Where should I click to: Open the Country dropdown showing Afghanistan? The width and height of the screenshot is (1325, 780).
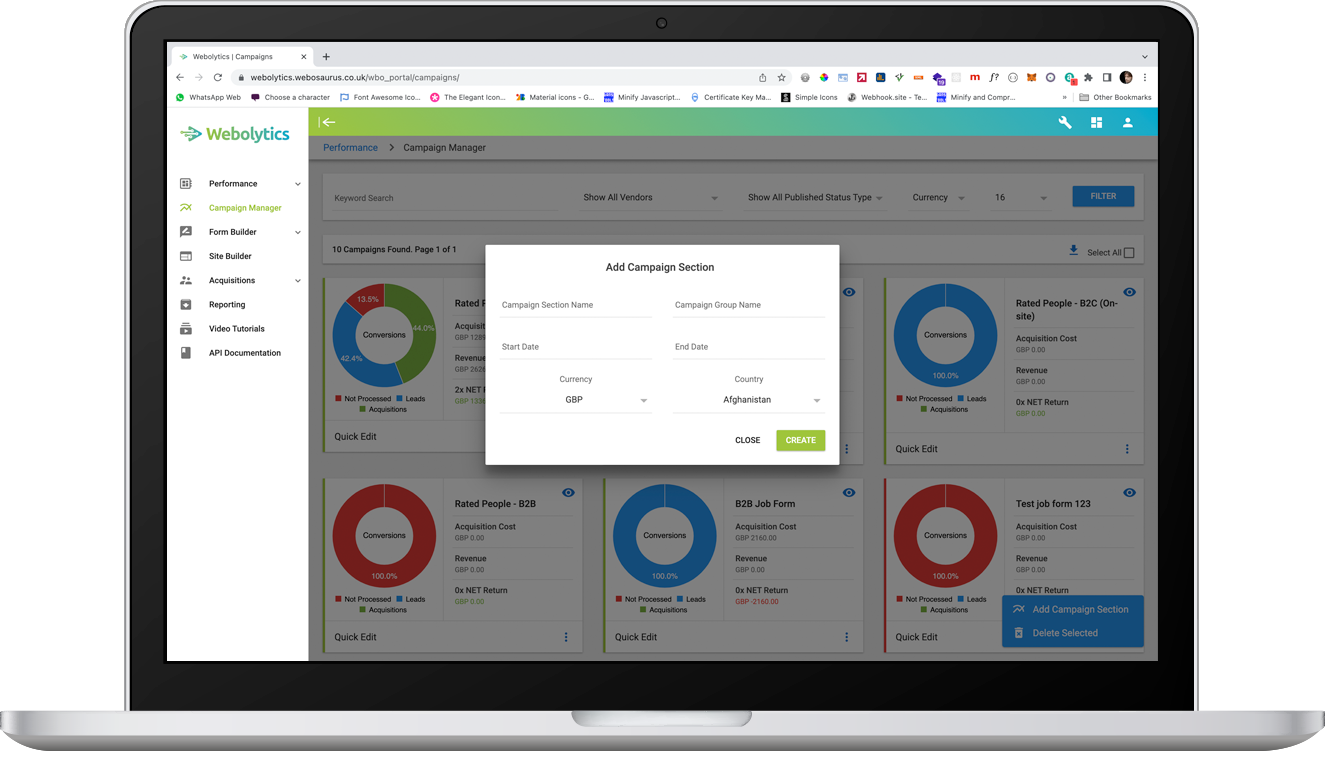(748, 400)
